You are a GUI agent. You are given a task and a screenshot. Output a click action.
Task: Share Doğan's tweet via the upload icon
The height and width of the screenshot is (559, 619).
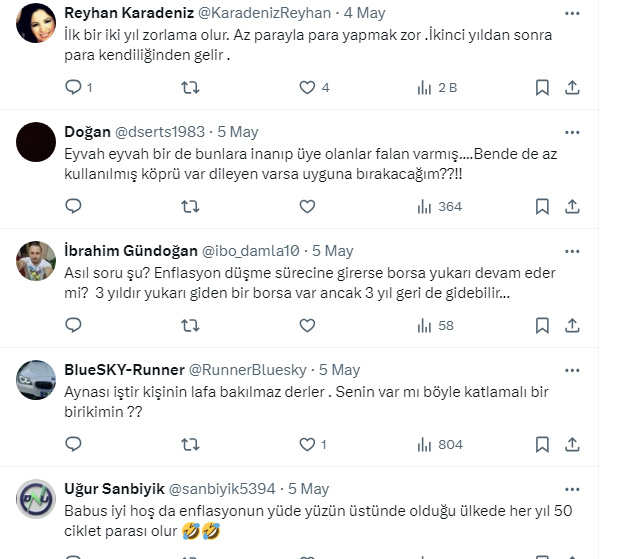[572, 206]
